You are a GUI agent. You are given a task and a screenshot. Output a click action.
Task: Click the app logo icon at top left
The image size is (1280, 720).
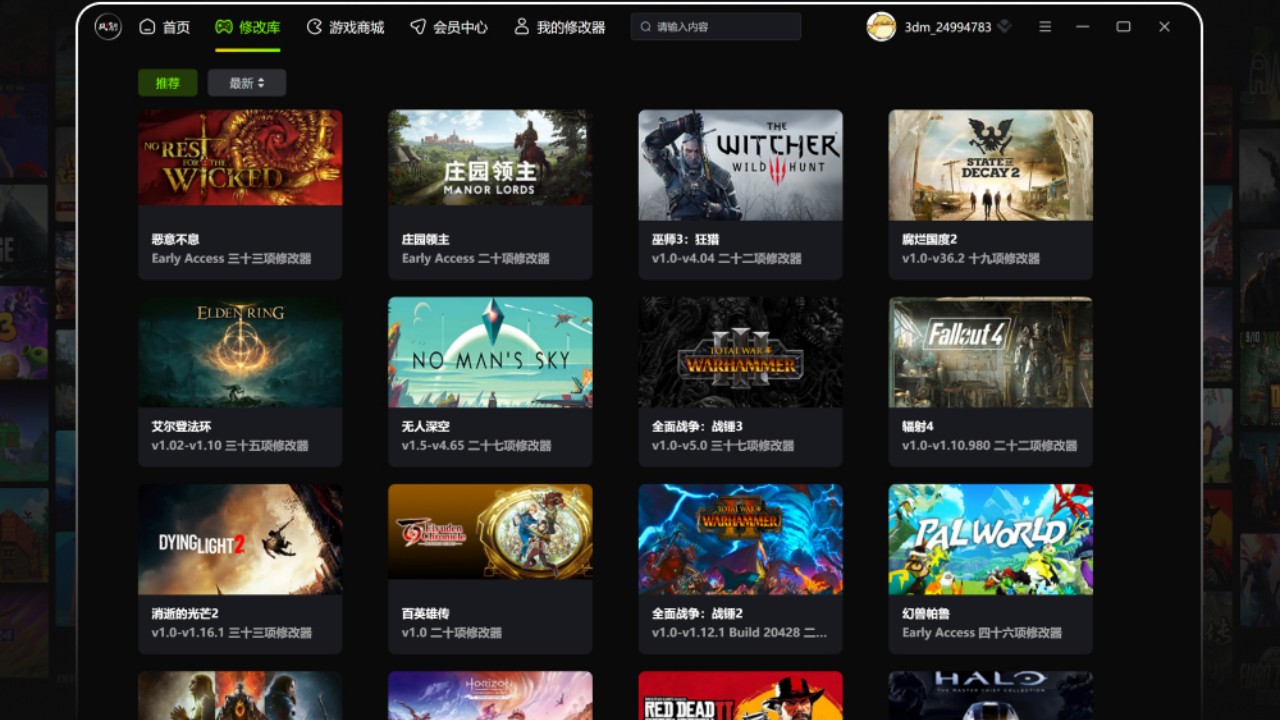pos(108,27)
